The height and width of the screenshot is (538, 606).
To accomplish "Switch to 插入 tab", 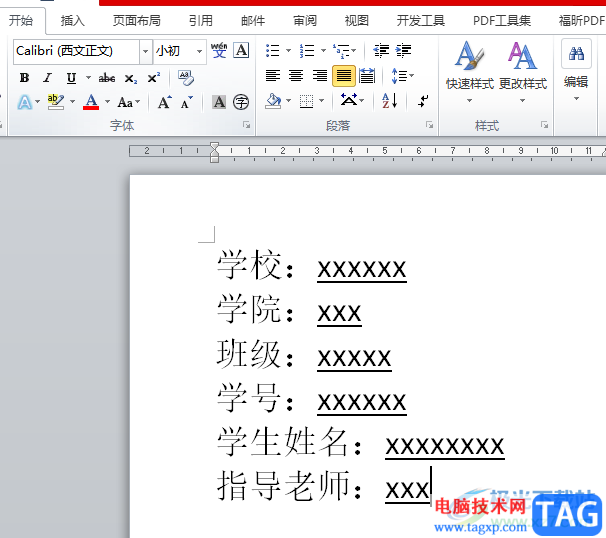I will (x=72, y=20).
